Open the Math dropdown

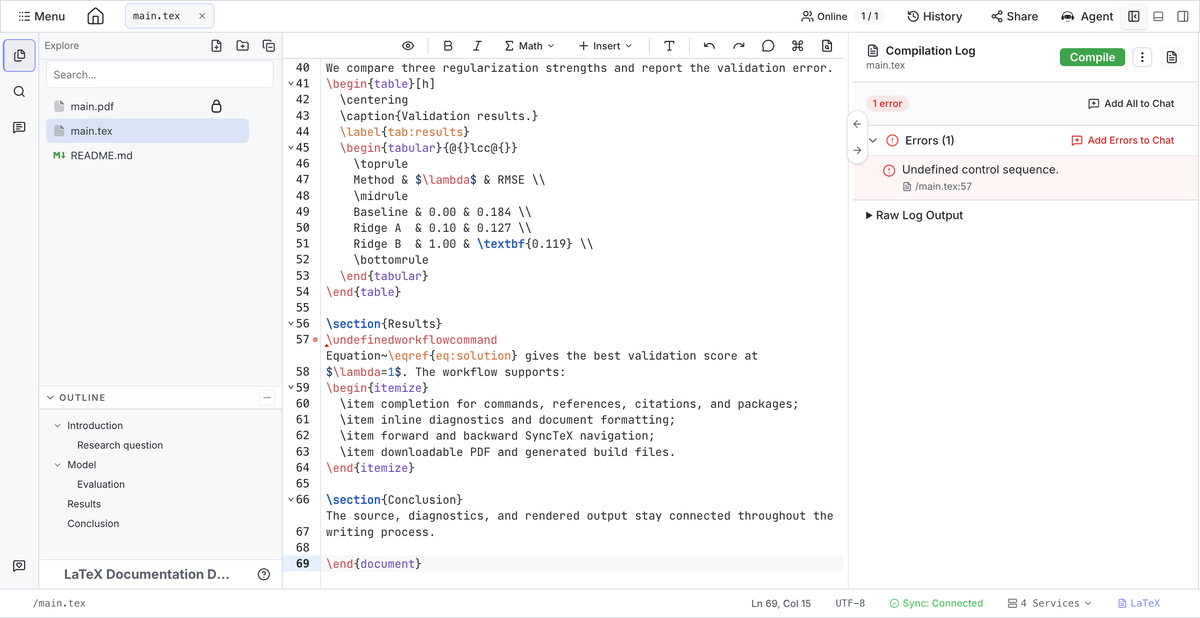click(x=529, y=46)
